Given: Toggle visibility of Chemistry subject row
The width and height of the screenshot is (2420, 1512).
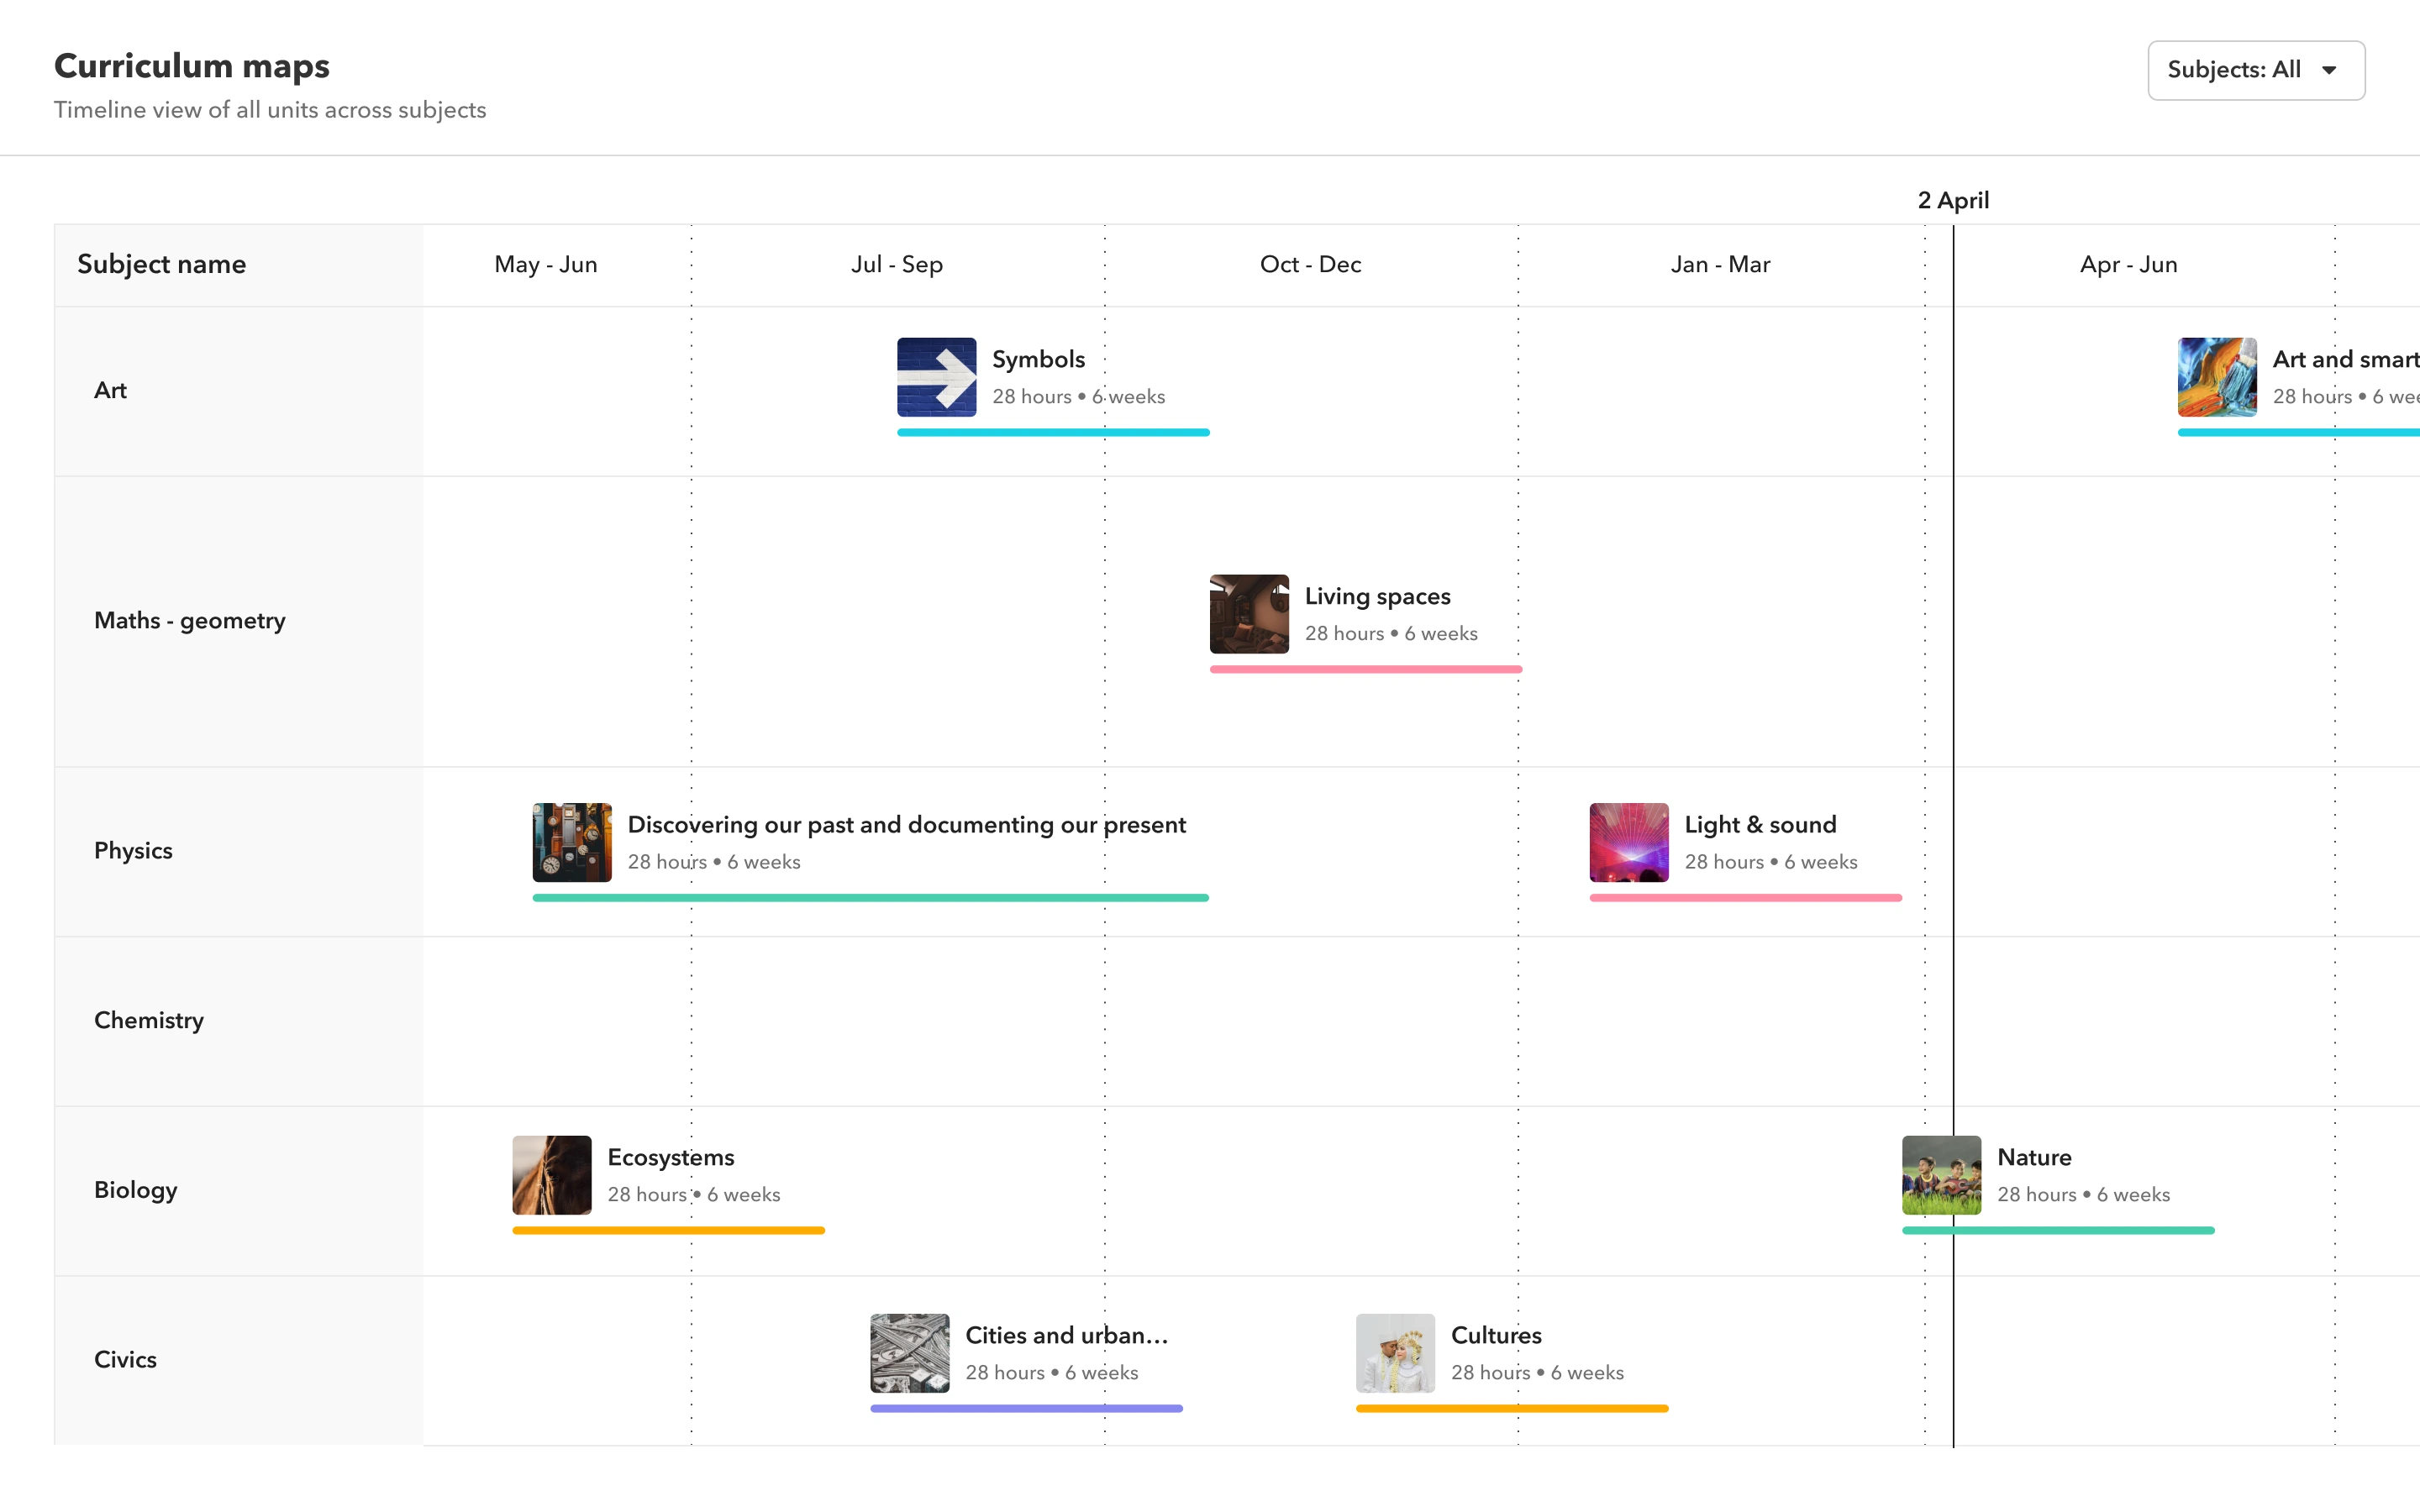Looking at the screenshot, I should tap(148, 1021).
